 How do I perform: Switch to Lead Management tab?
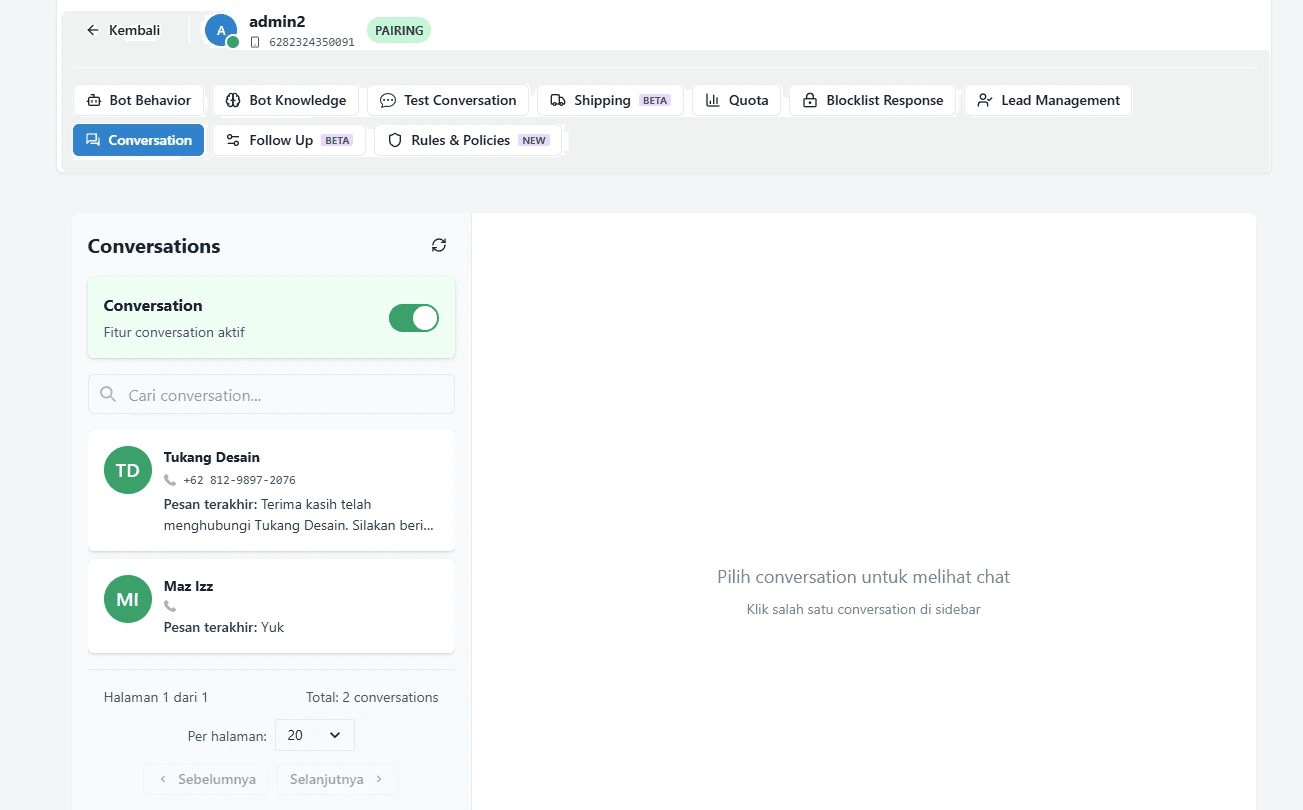coord(1048,100)
